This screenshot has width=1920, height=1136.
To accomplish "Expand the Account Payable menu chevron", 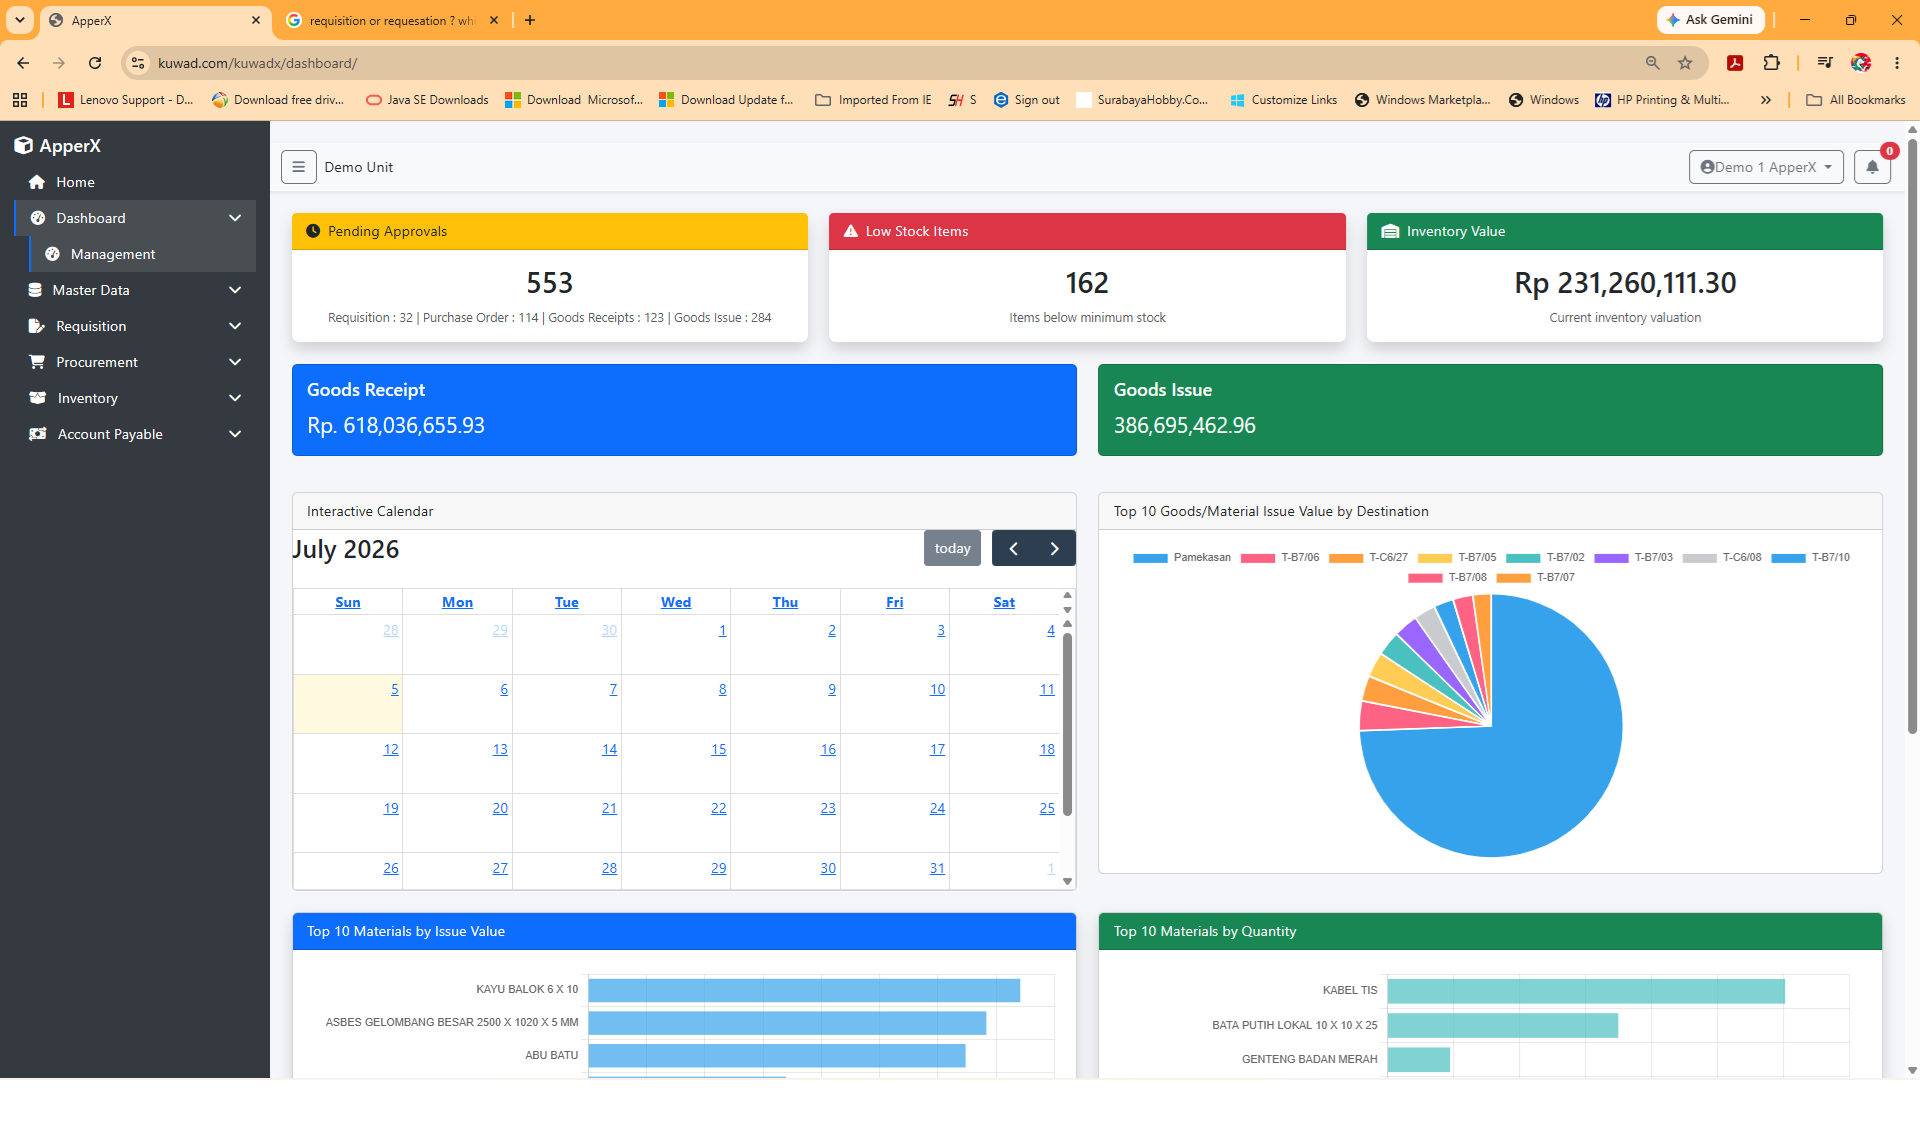I will pos(235,434).
